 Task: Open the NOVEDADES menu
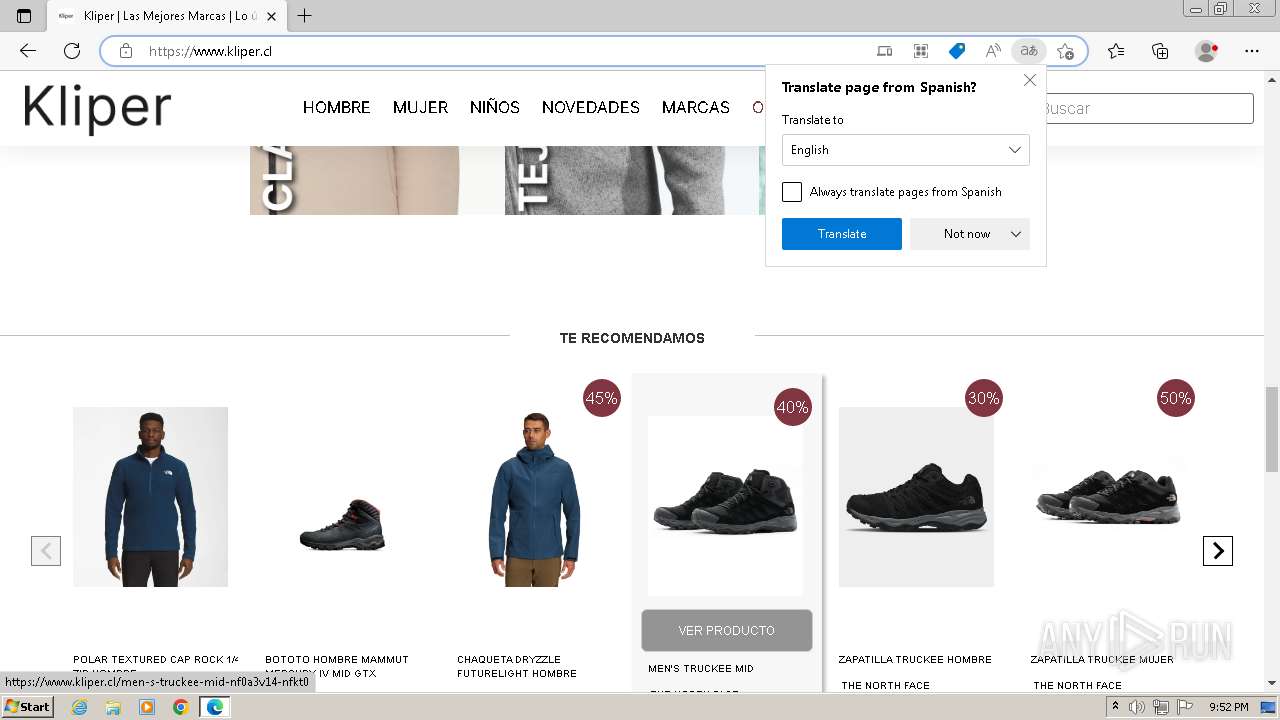coord(591,108)
